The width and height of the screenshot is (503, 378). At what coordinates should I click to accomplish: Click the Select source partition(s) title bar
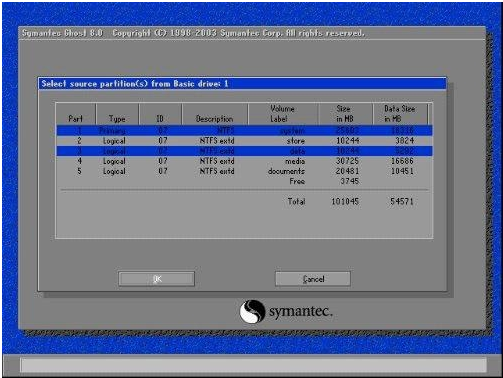[242, 83]
